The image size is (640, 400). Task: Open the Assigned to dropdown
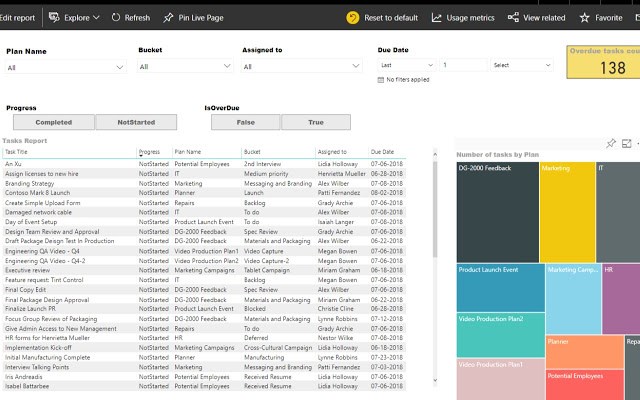(301, 67)
